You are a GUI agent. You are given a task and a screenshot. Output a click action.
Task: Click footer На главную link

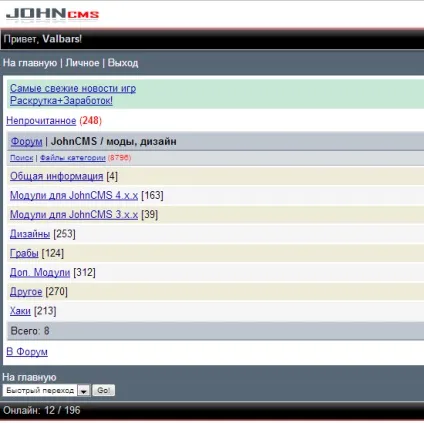29,377
